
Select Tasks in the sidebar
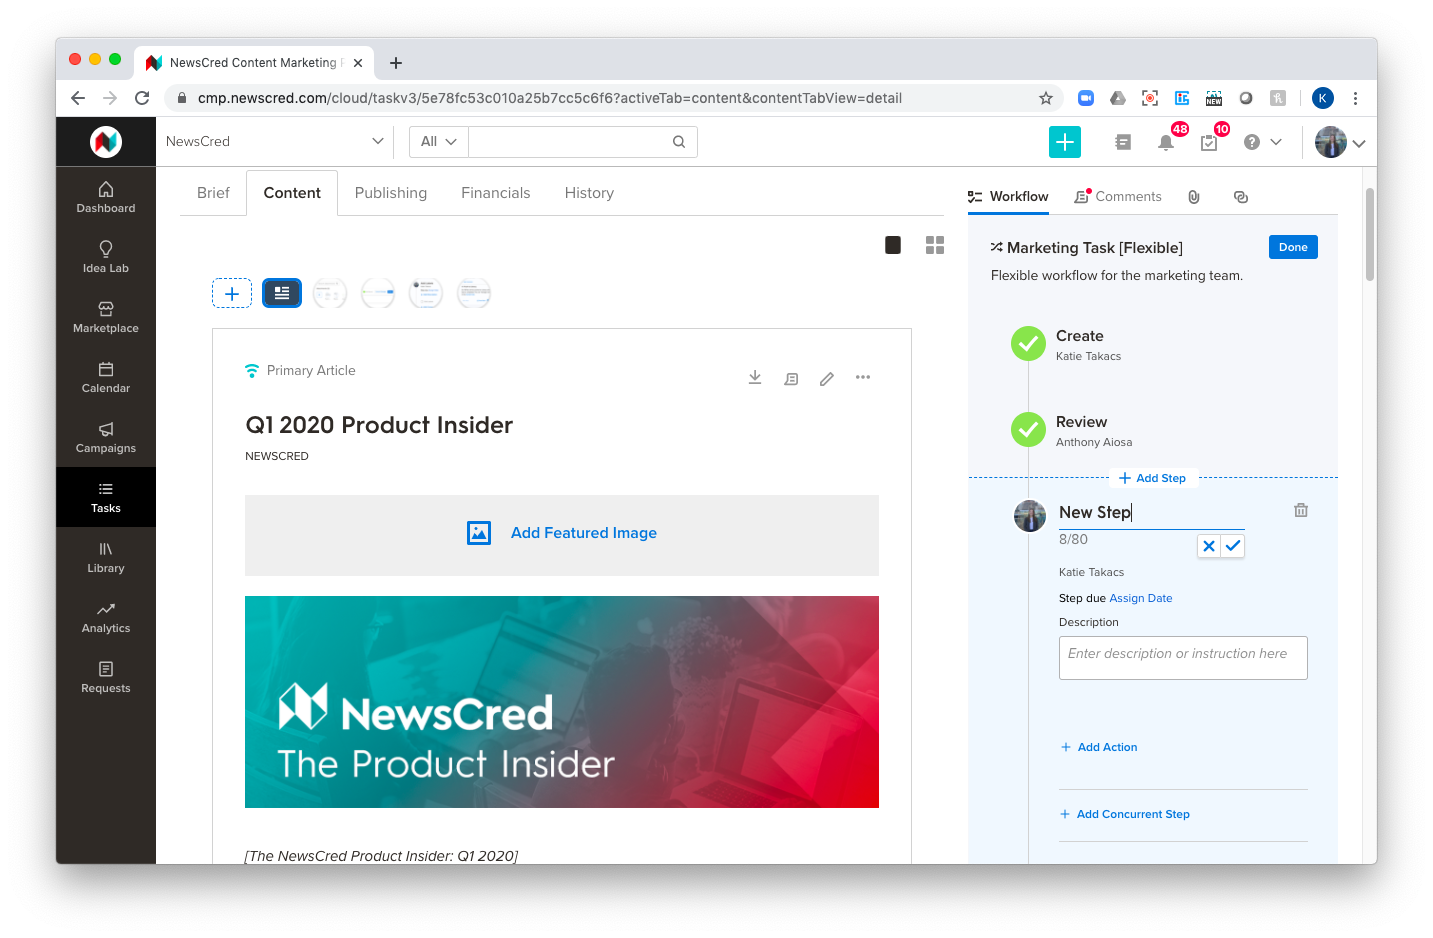[x=106, y=497]
